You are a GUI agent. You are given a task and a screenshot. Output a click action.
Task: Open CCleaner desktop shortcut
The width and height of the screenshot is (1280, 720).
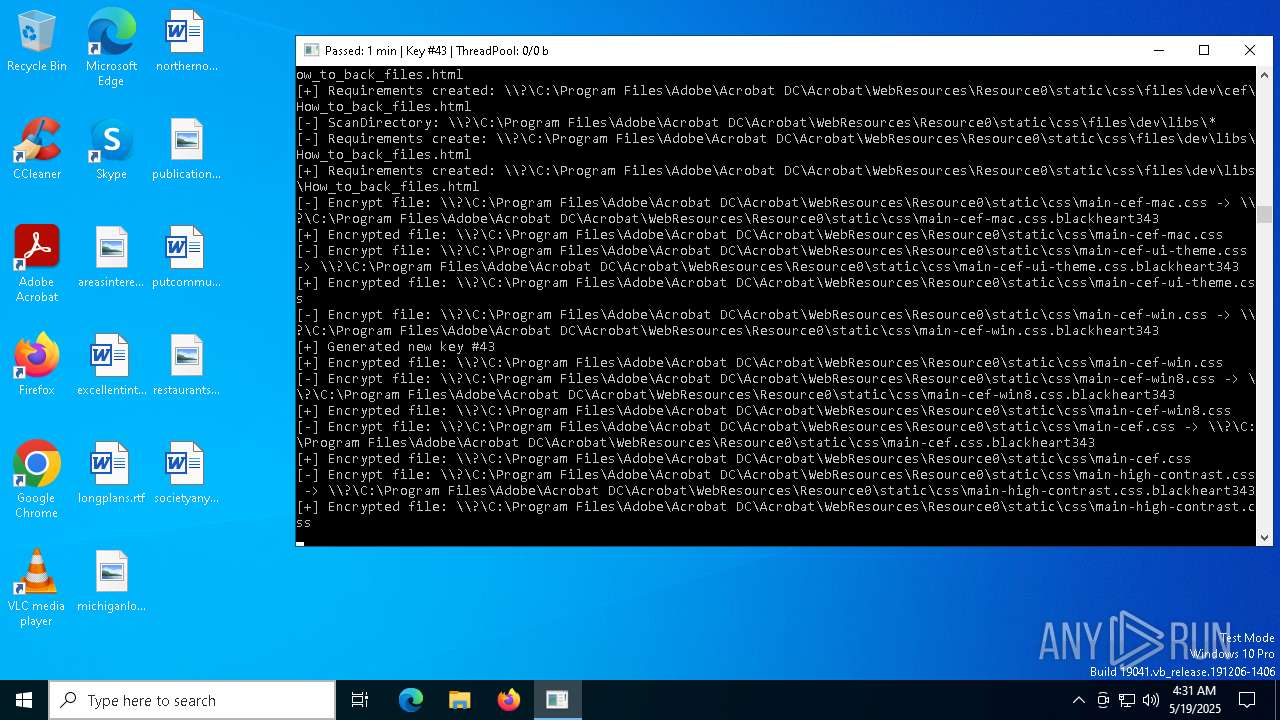pos(37,150)
